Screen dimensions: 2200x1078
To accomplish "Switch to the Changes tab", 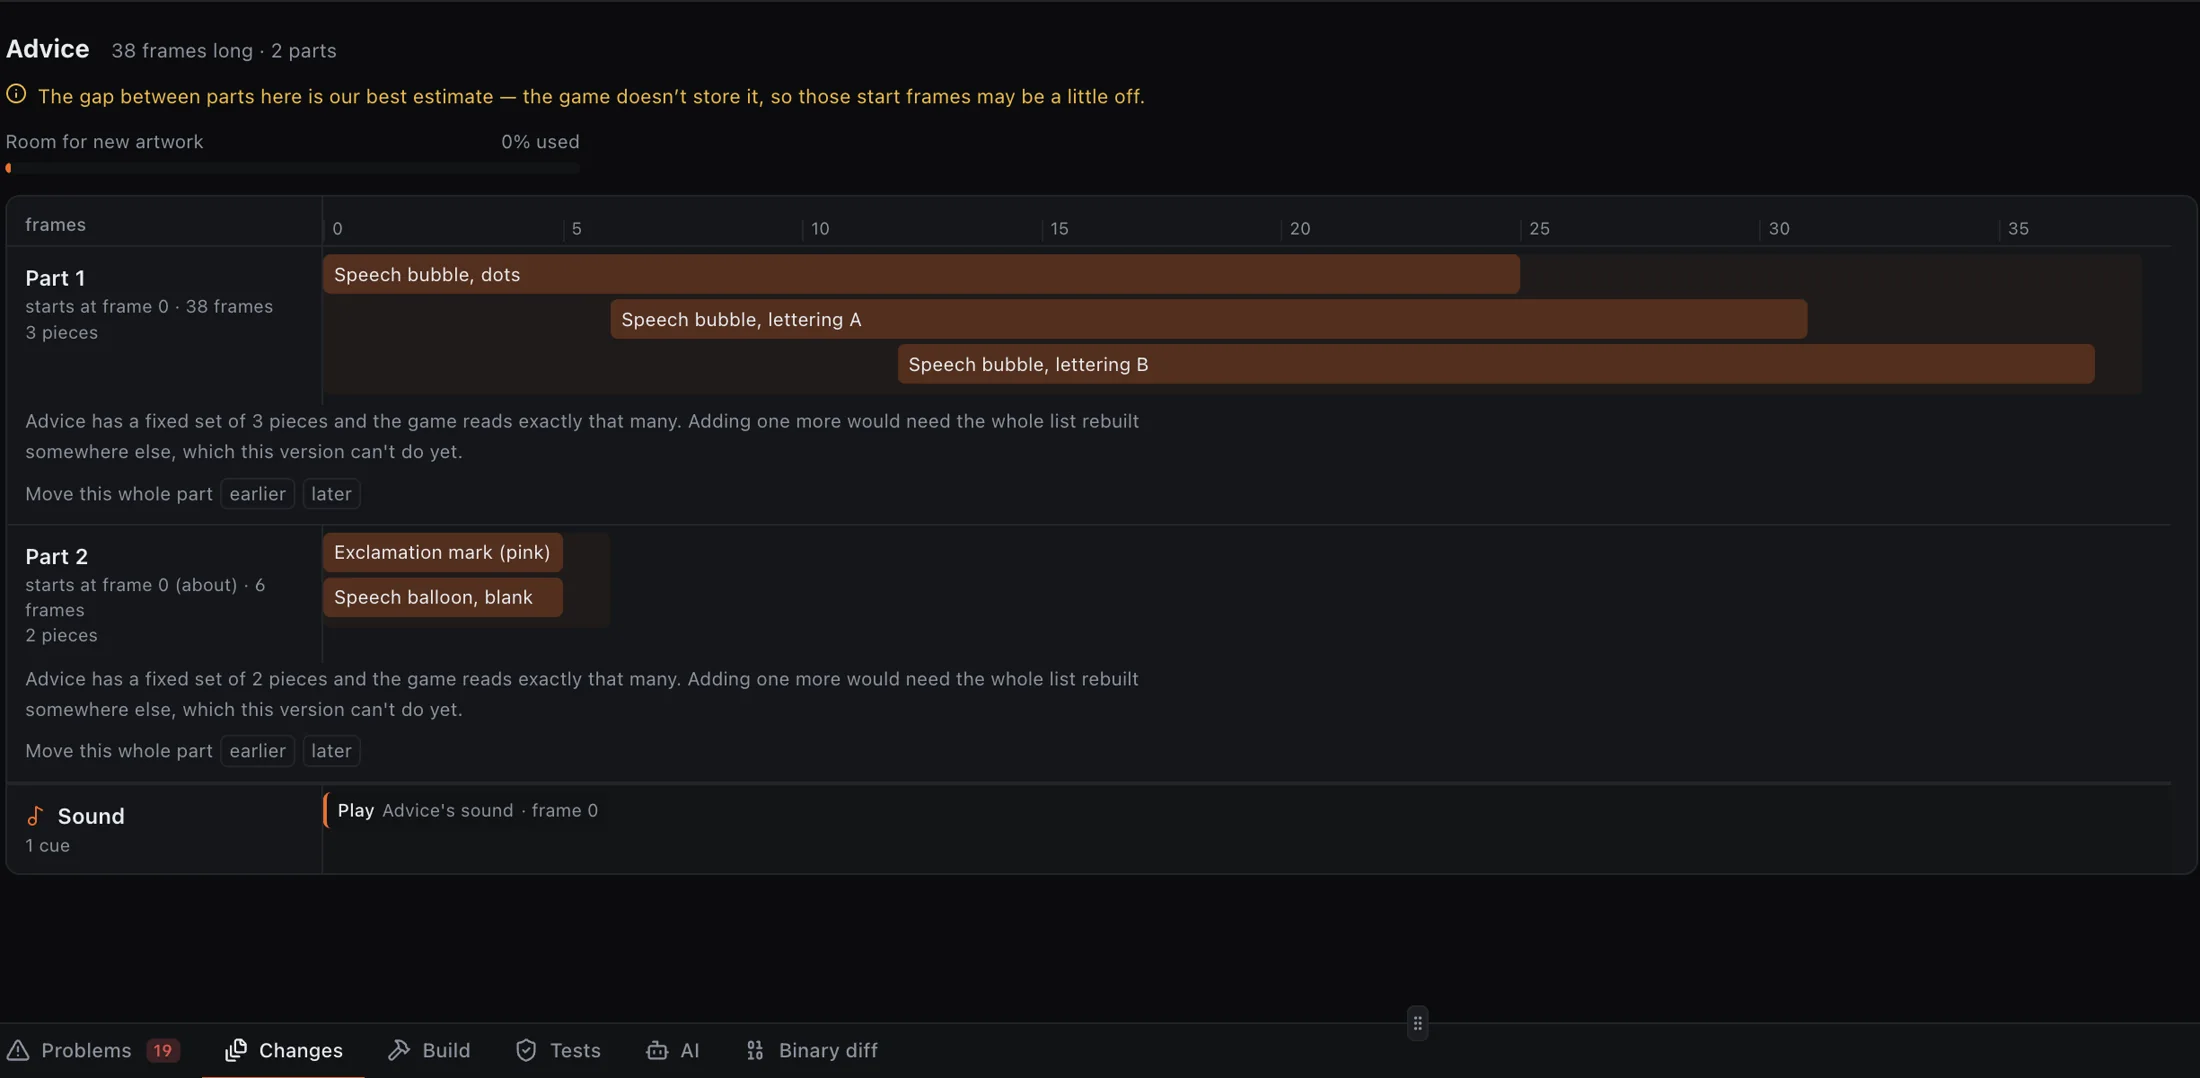I will click(284, 1050).
